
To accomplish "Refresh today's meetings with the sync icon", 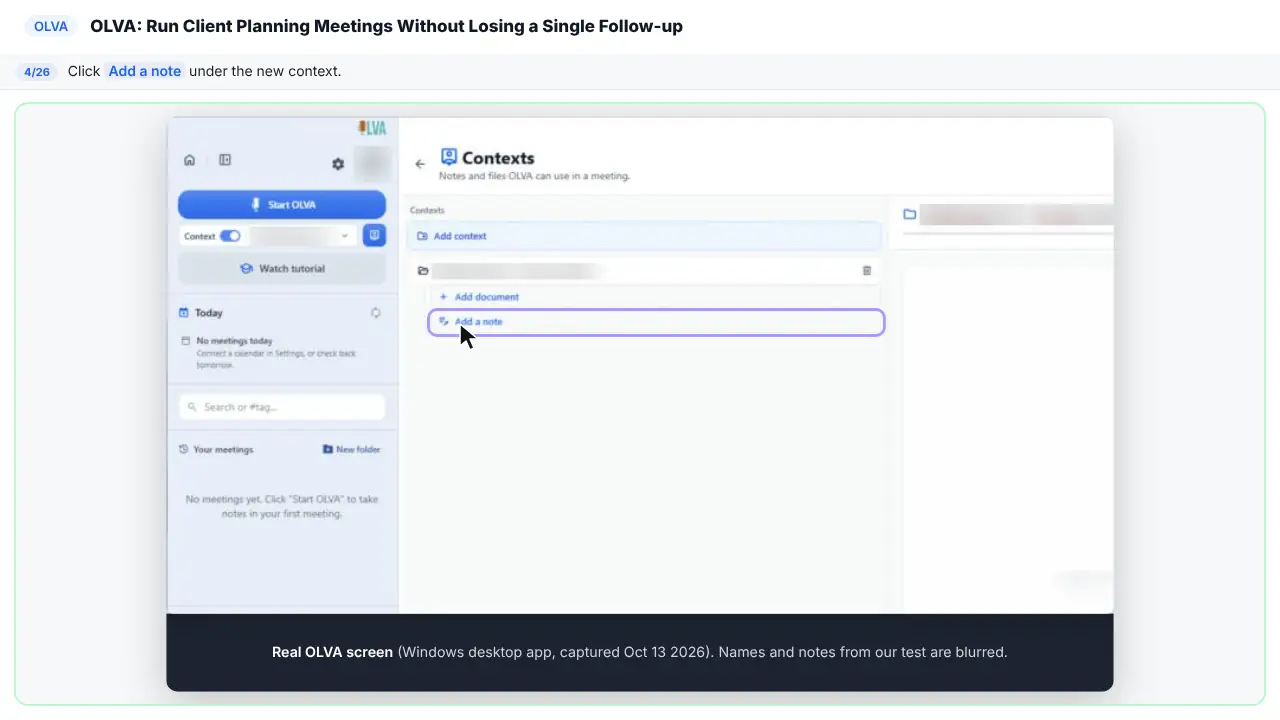I will click(x=376, y=313).
